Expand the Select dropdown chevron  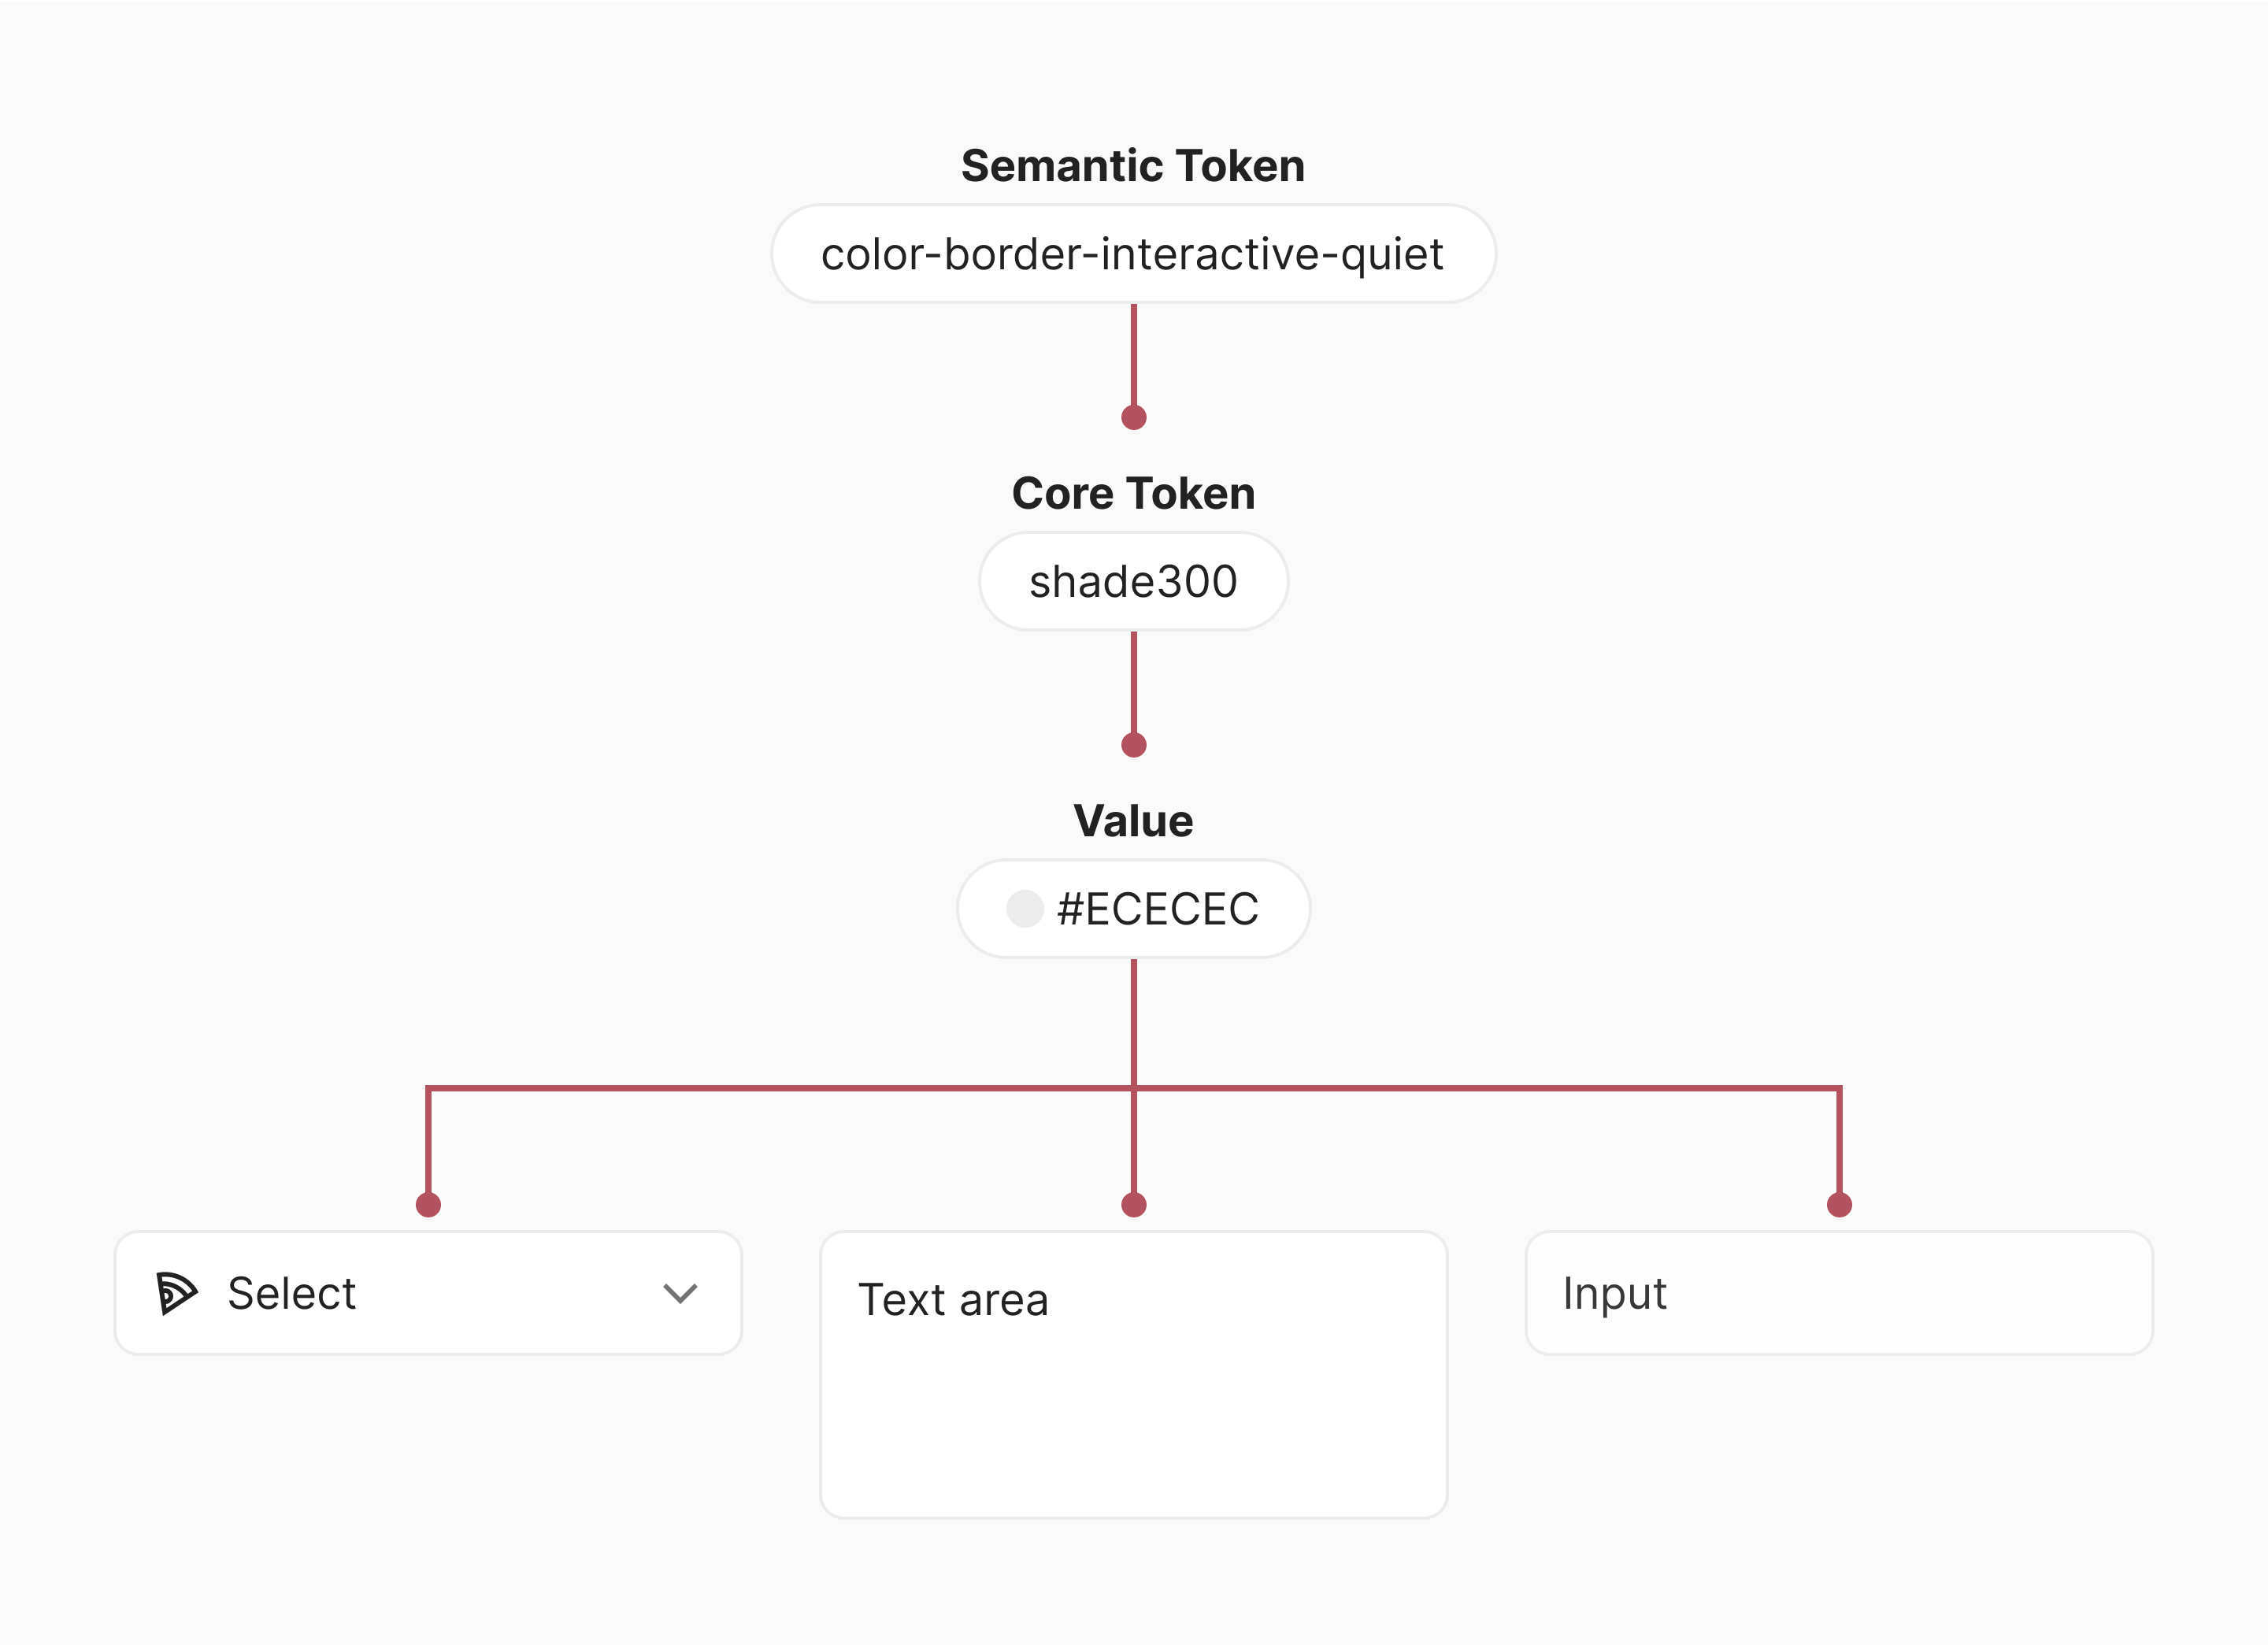click(680, 1294)
